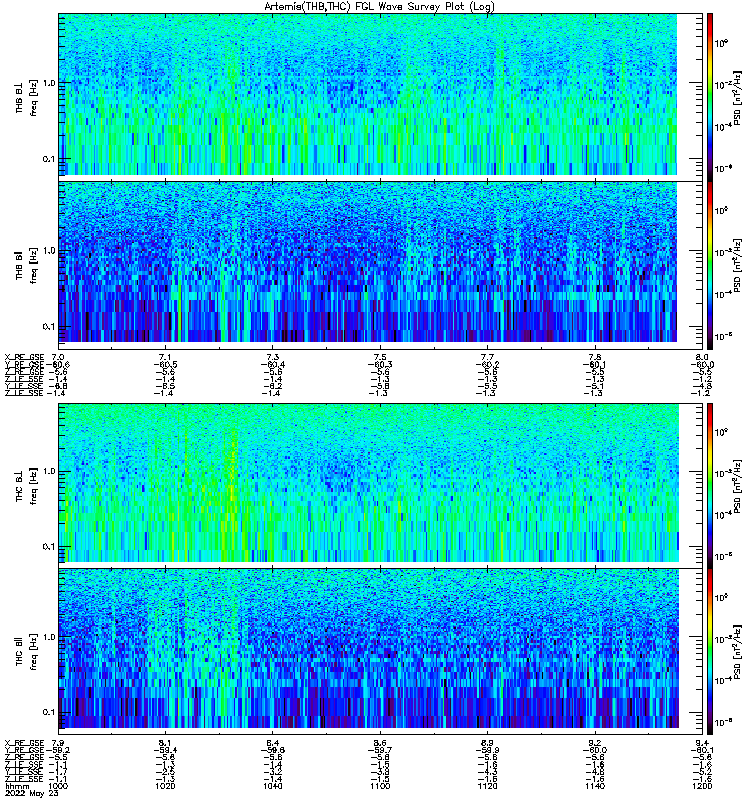
Task: Click the color bar beside THB B-perpendicular panel
Action: pos(710,97)
